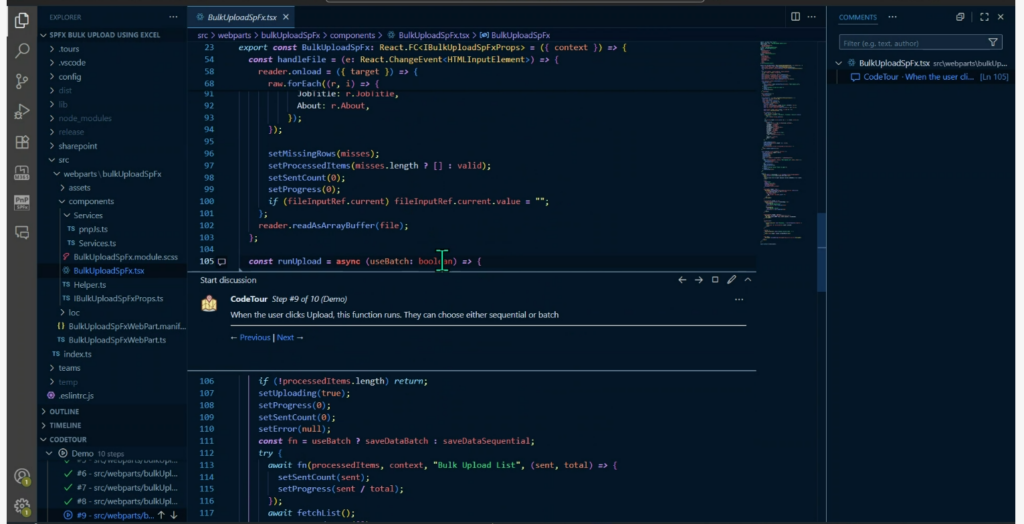
Task: Edit the tour step with pencil icon
Action: (731, 280)
